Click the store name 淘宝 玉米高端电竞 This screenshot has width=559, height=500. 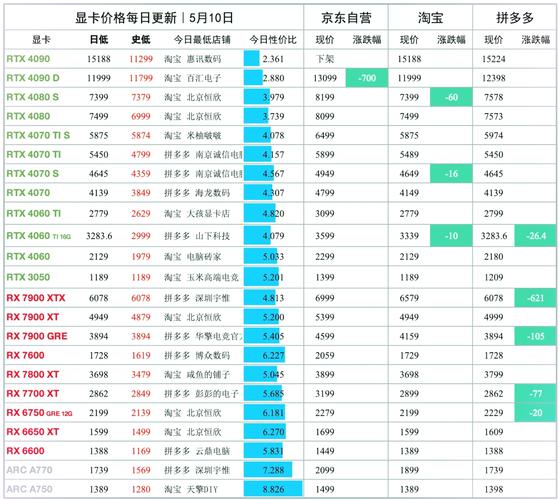(x=201, y=277)
